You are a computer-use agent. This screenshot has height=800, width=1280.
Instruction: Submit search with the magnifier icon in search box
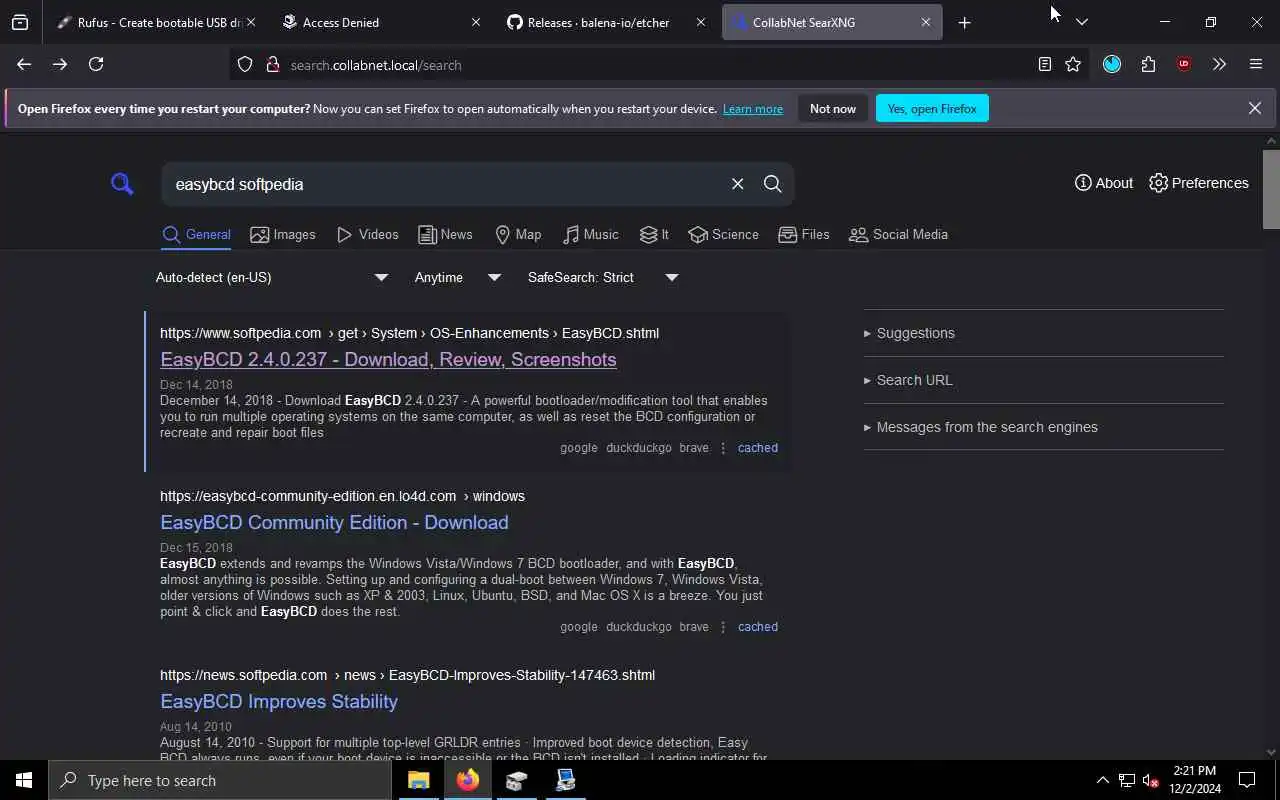coord(772,184)
